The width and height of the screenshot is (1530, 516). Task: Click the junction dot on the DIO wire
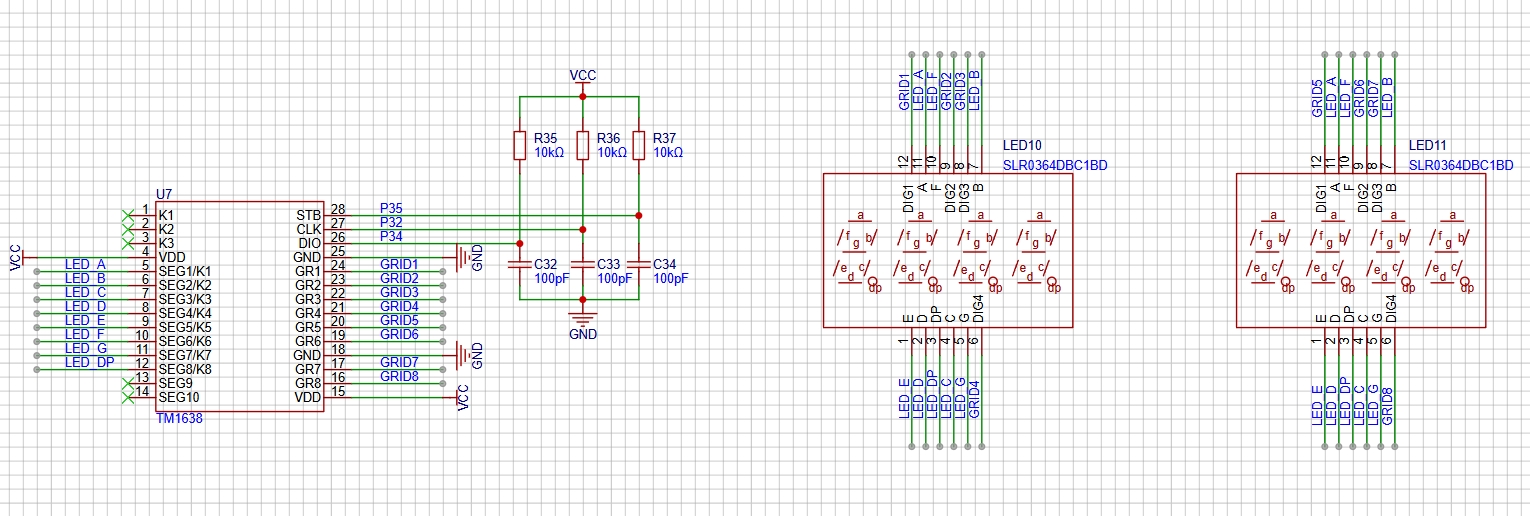coord(519,243)
